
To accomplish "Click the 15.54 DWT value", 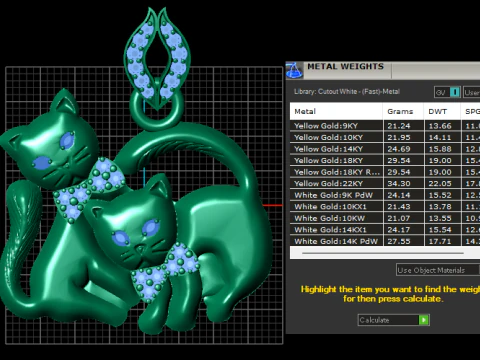I will (x=440, y=230).
